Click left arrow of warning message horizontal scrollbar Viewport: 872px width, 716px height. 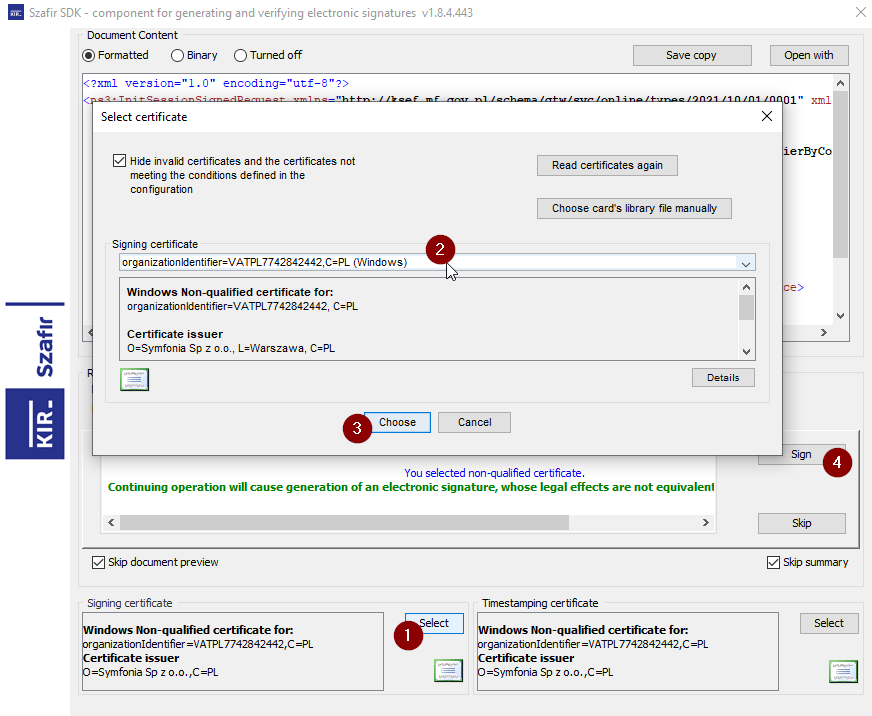[111, 522]
